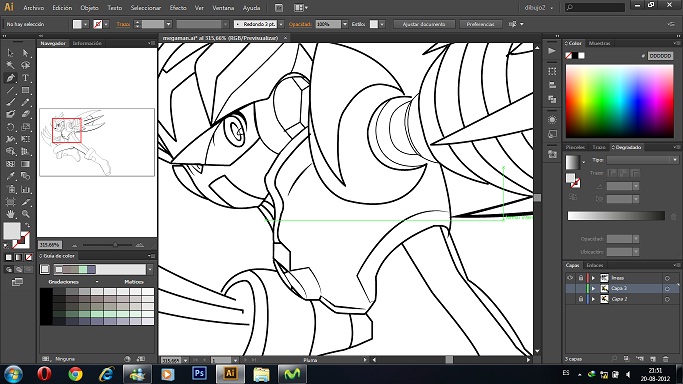Click the delete layer trash icon
This screenshot has height=384, width=683.
[x=666, y=359]
